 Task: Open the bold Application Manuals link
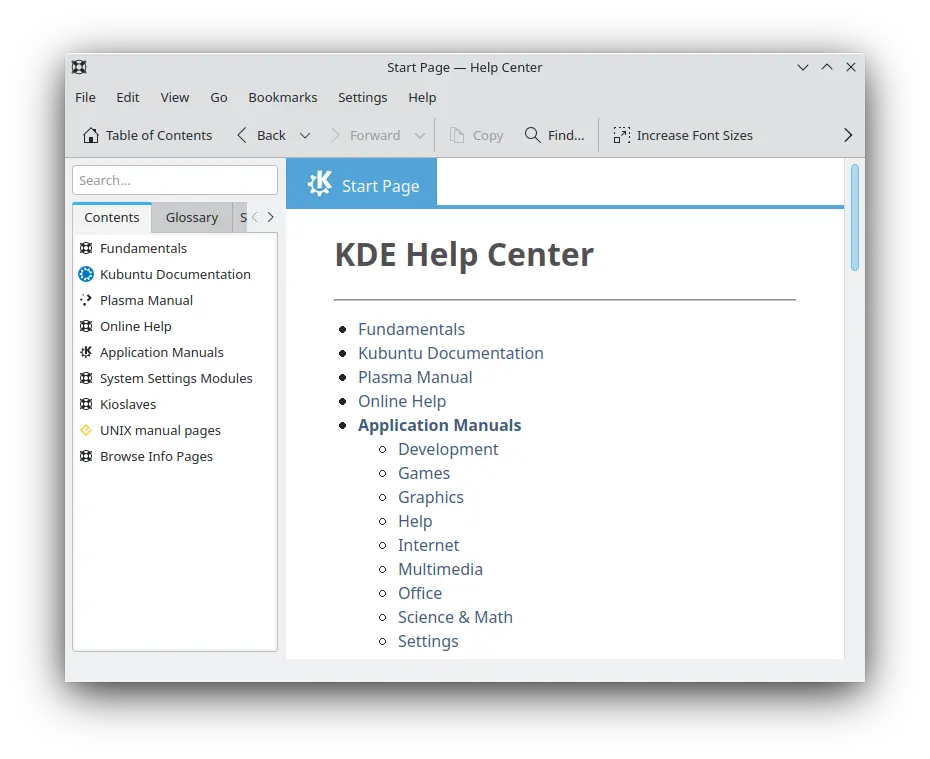click(439, 425)
